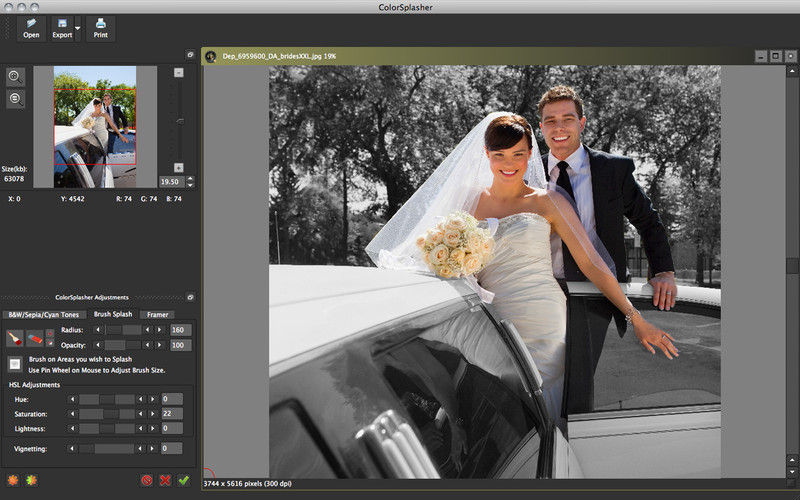Click the red prohibit reset icon
The width and height of the screenshot is (800, 500).
point(147,480)
